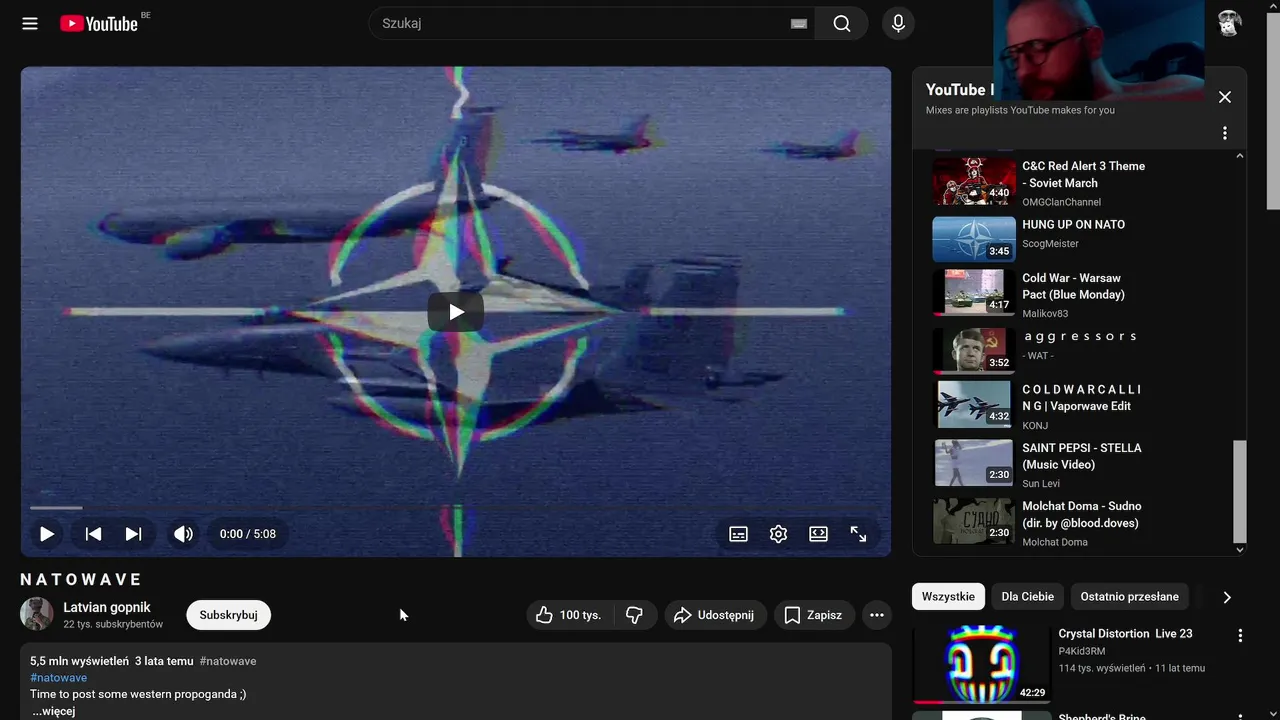Open Crystal Distortion Live 23 thumbnail
Screen dimensions: 1280x720
point(981,664)
